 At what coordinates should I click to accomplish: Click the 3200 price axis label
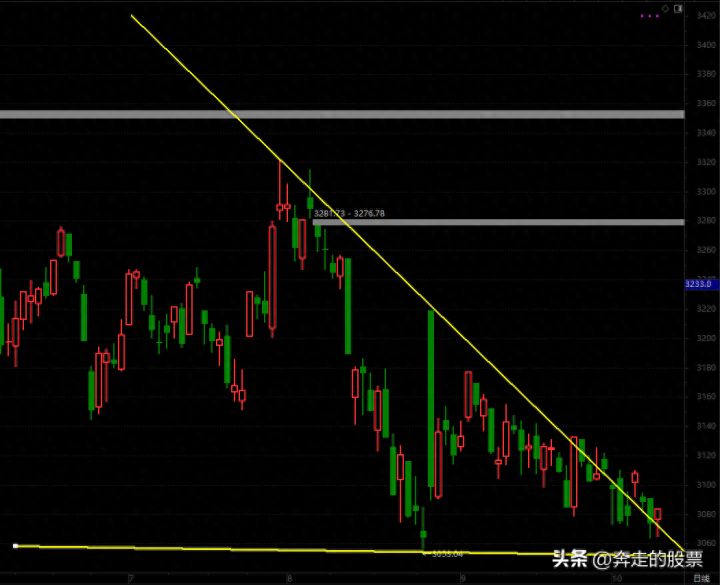pyautogui.click(x=706, y=338)
